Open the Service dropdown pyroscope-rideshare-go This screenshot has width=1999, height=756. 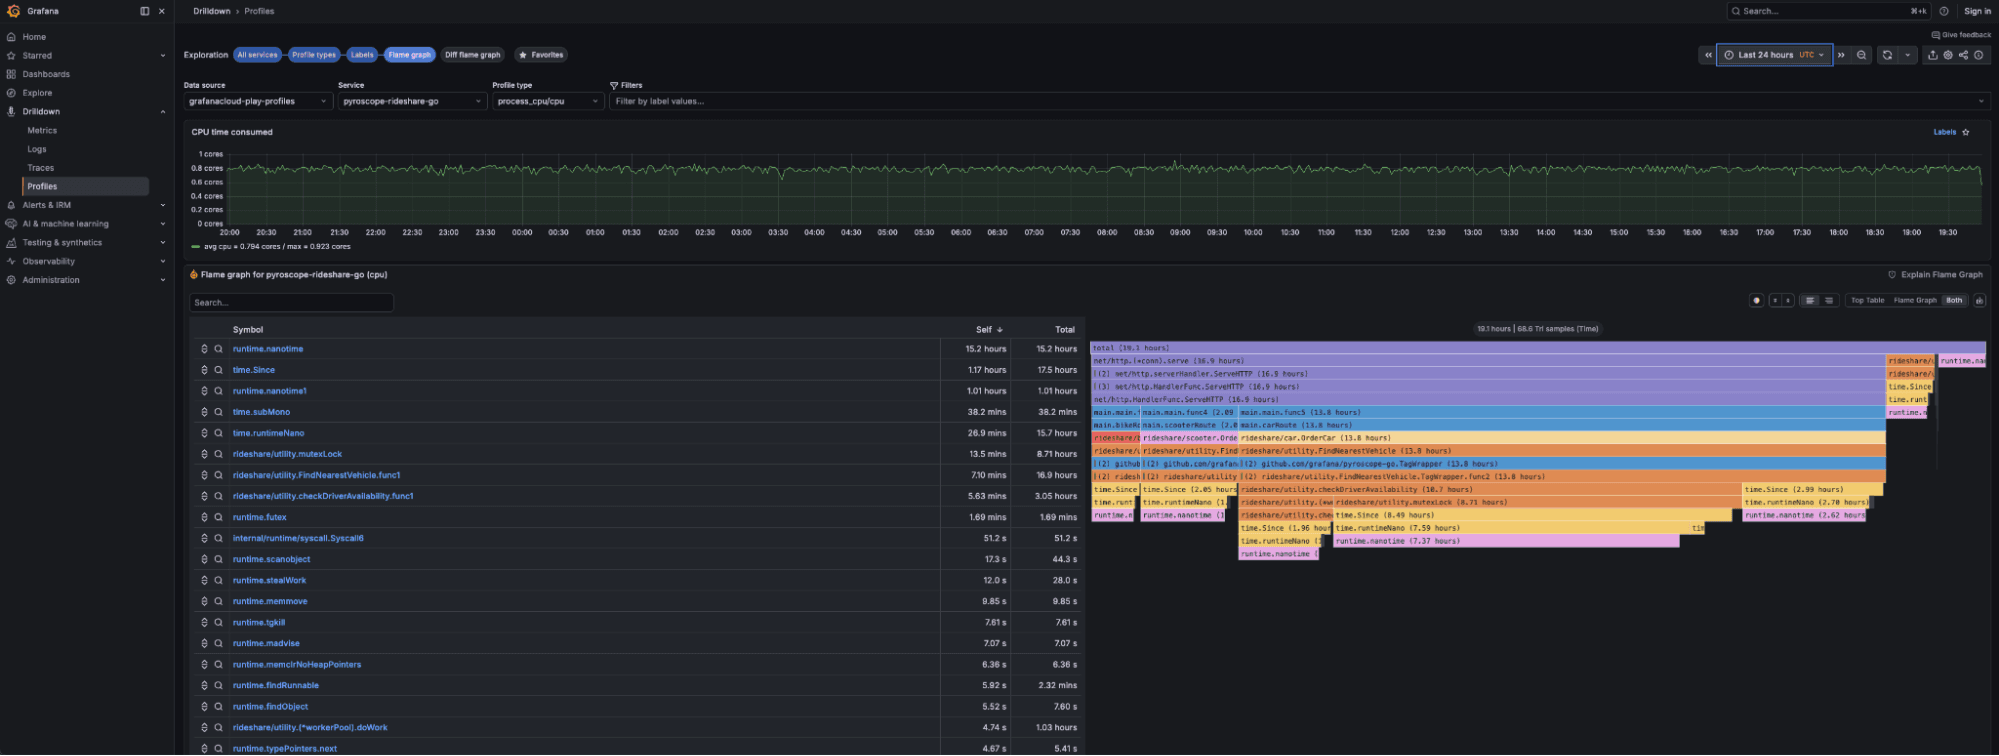click(412, 101)
